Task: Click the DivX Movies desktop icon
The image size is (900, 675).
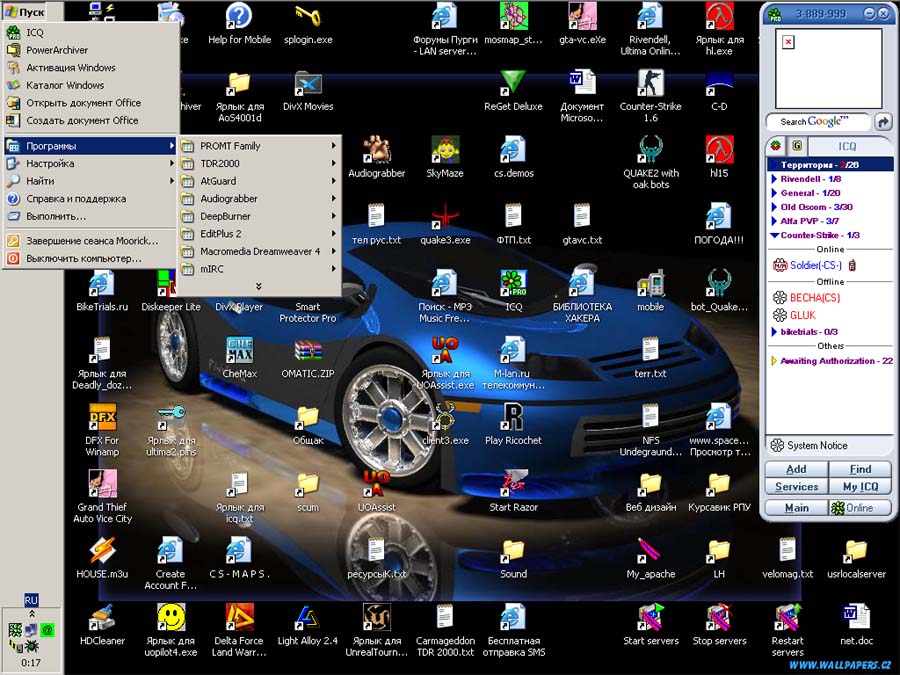Action: [308, 83]
